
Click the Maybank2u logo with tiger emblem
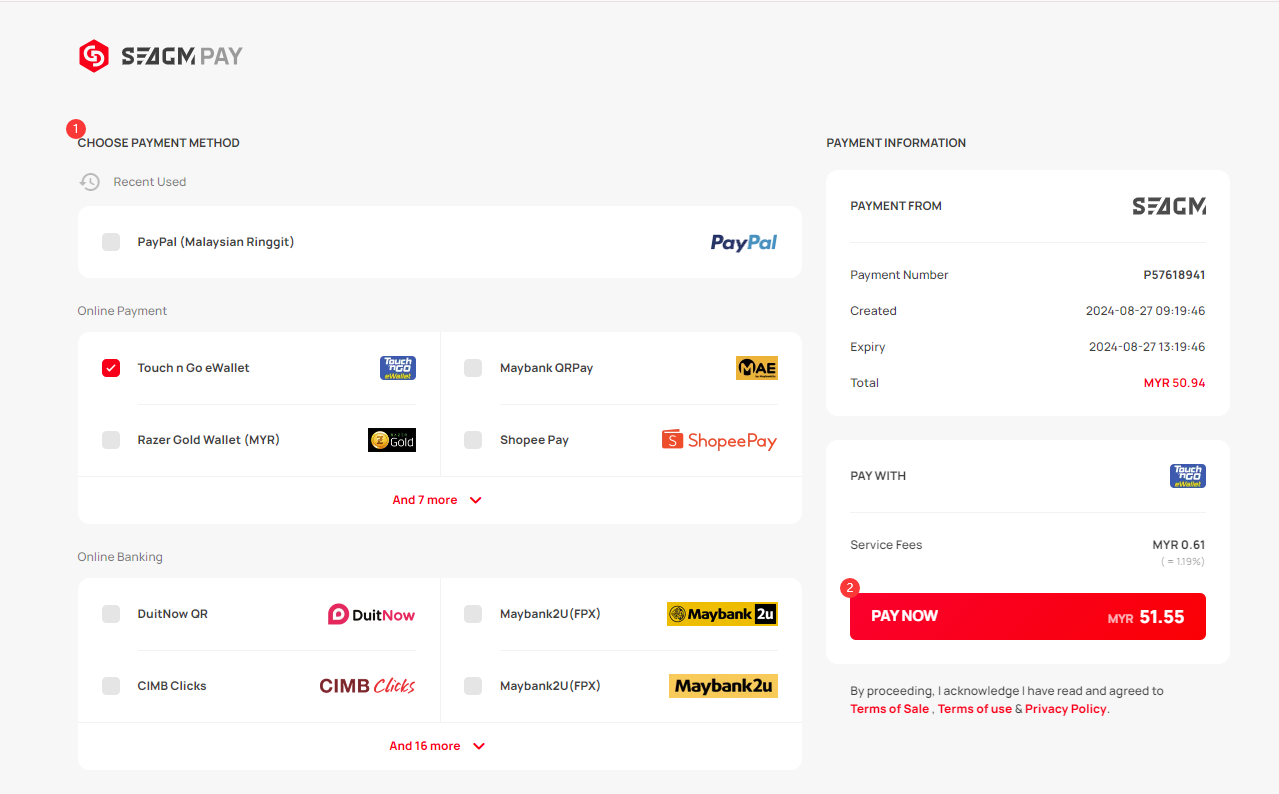pos(722,614)
